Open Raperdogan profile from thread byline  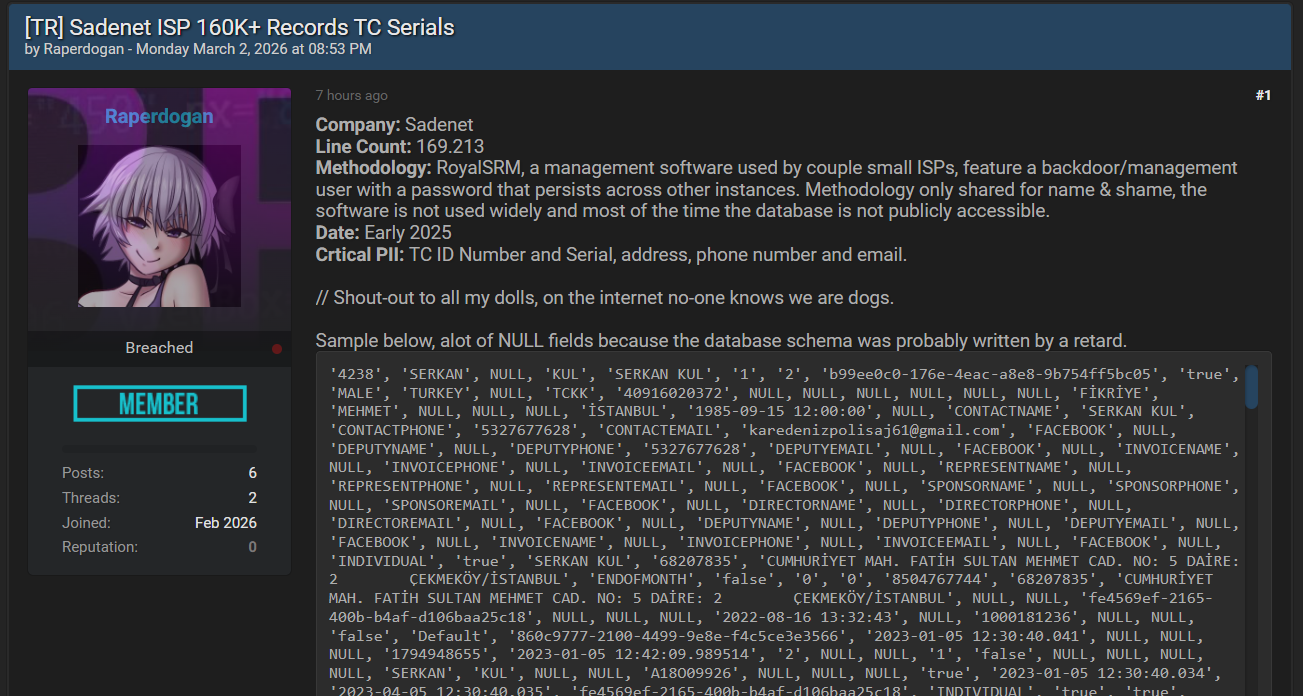[x=85, y=48]
